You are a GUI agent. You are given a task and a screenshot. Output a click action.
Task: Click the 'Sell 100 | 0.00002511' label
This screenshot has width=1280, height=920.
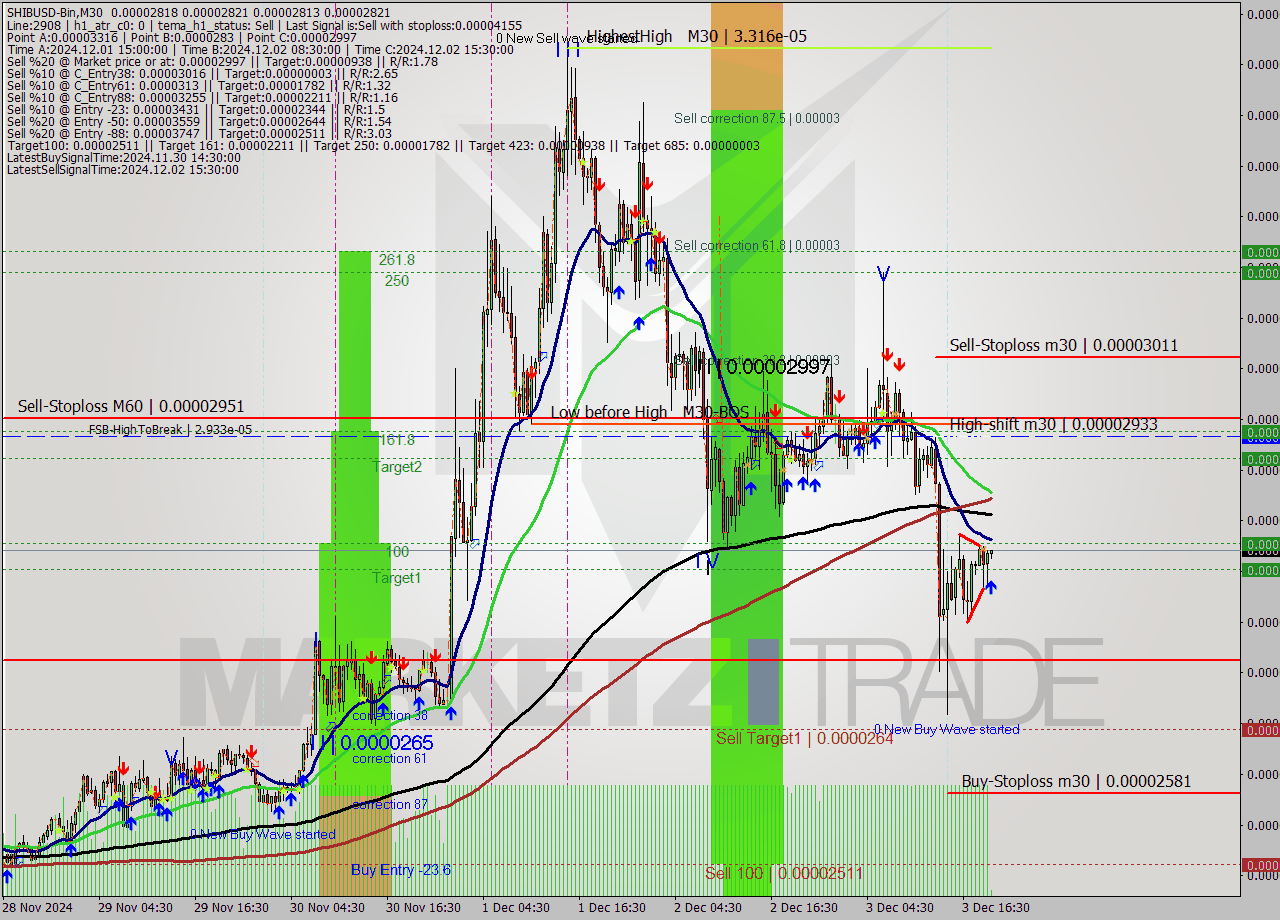[x=784, y=873]
